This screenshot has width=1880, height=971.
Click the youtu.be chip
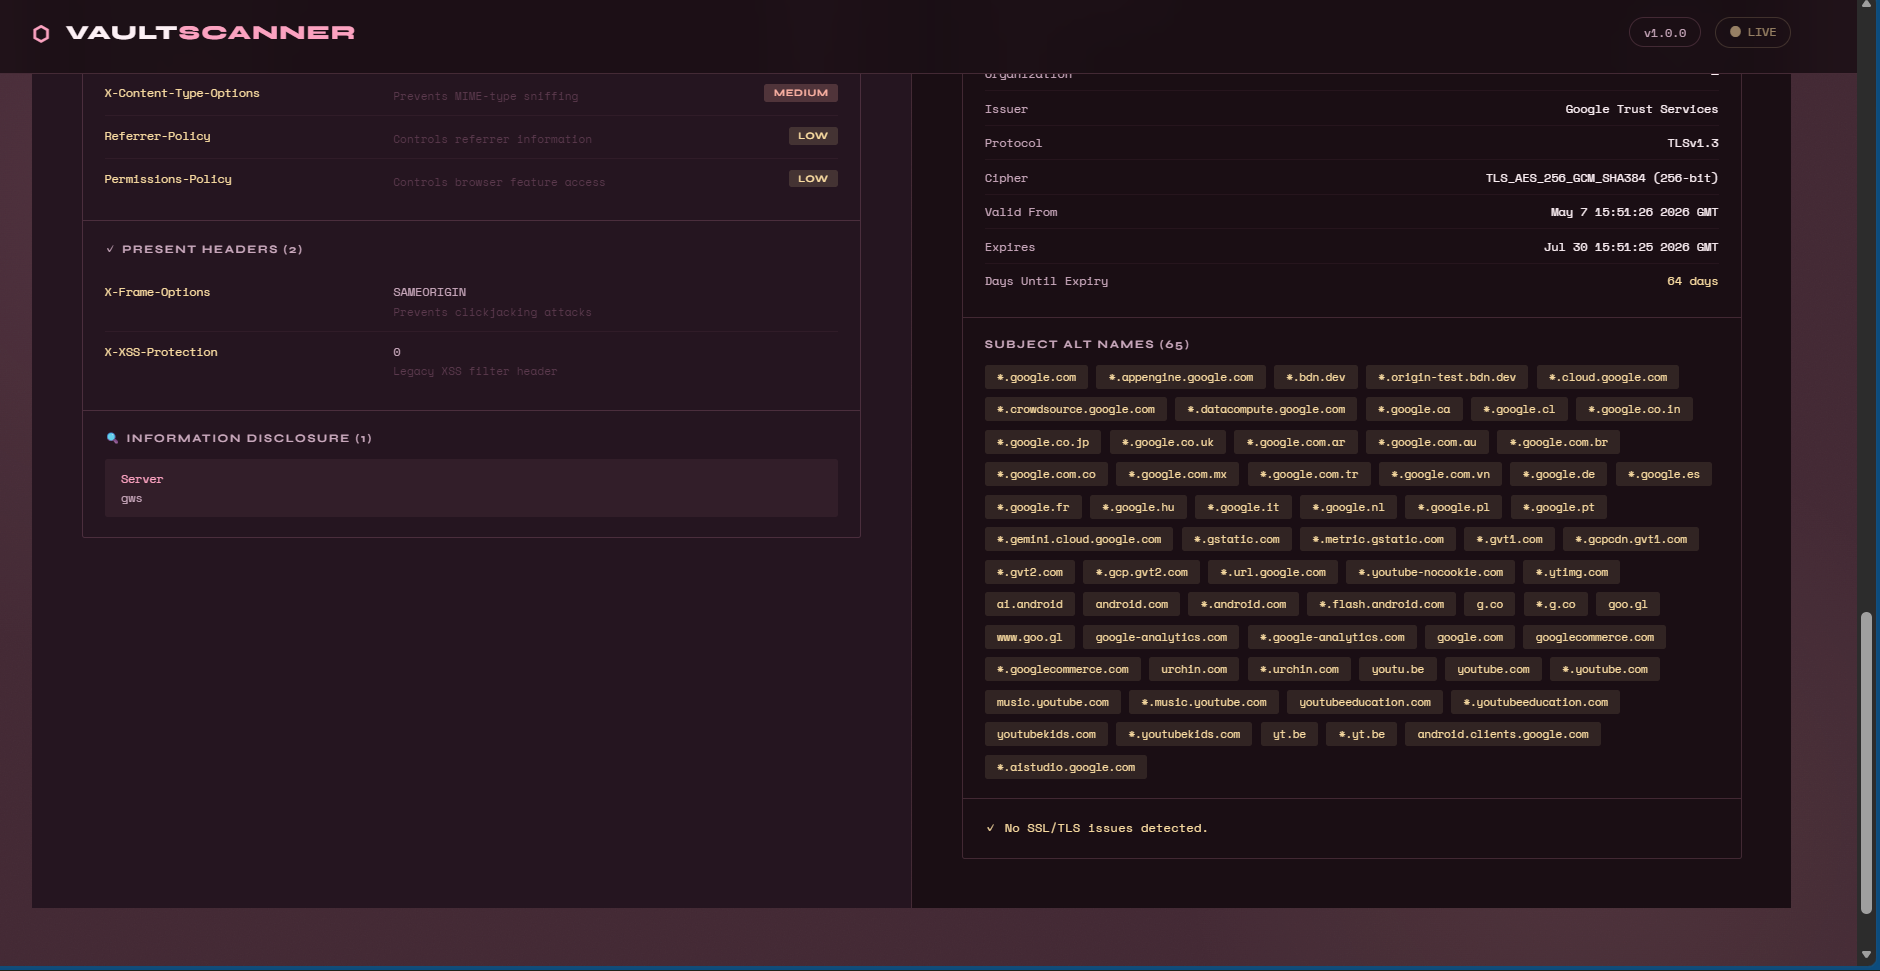1398,669
